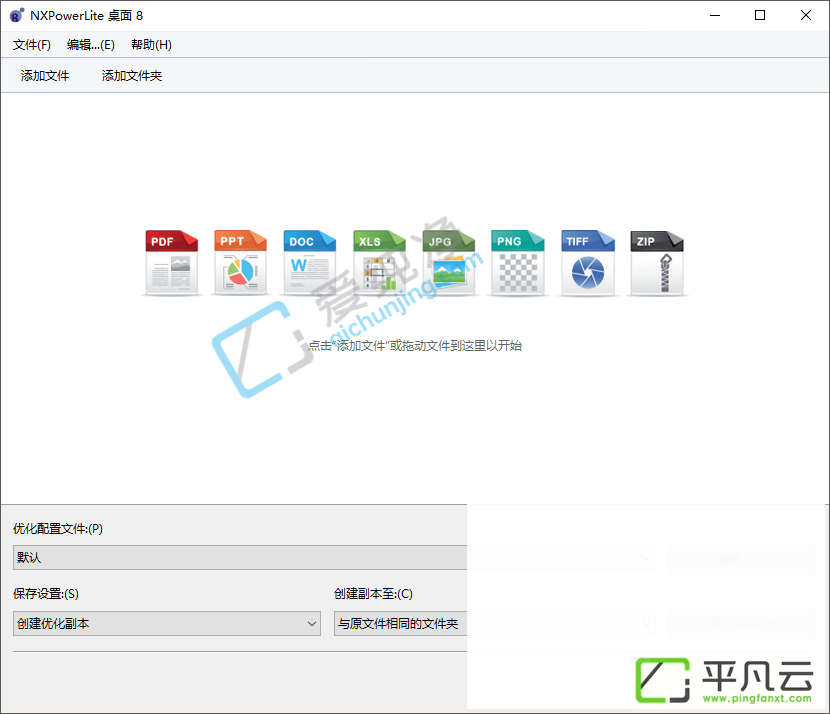Click the PPT file type icon
The height and width of the screenshot is (714, 830).
pyautogui.click(x=240, y=263)
